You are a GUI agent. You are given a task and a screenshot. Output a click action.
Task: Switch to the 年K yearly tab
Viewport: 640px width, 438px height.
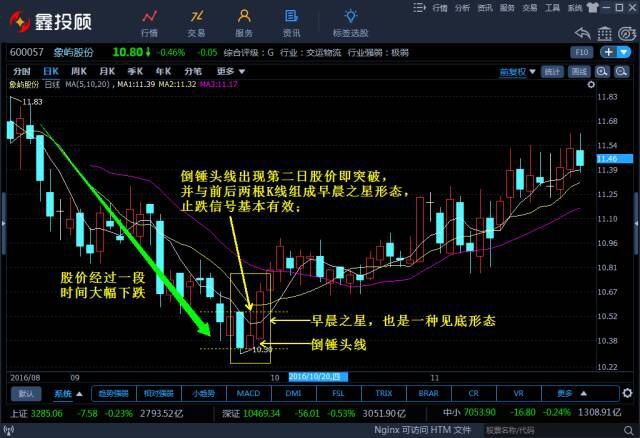point(163,71)
